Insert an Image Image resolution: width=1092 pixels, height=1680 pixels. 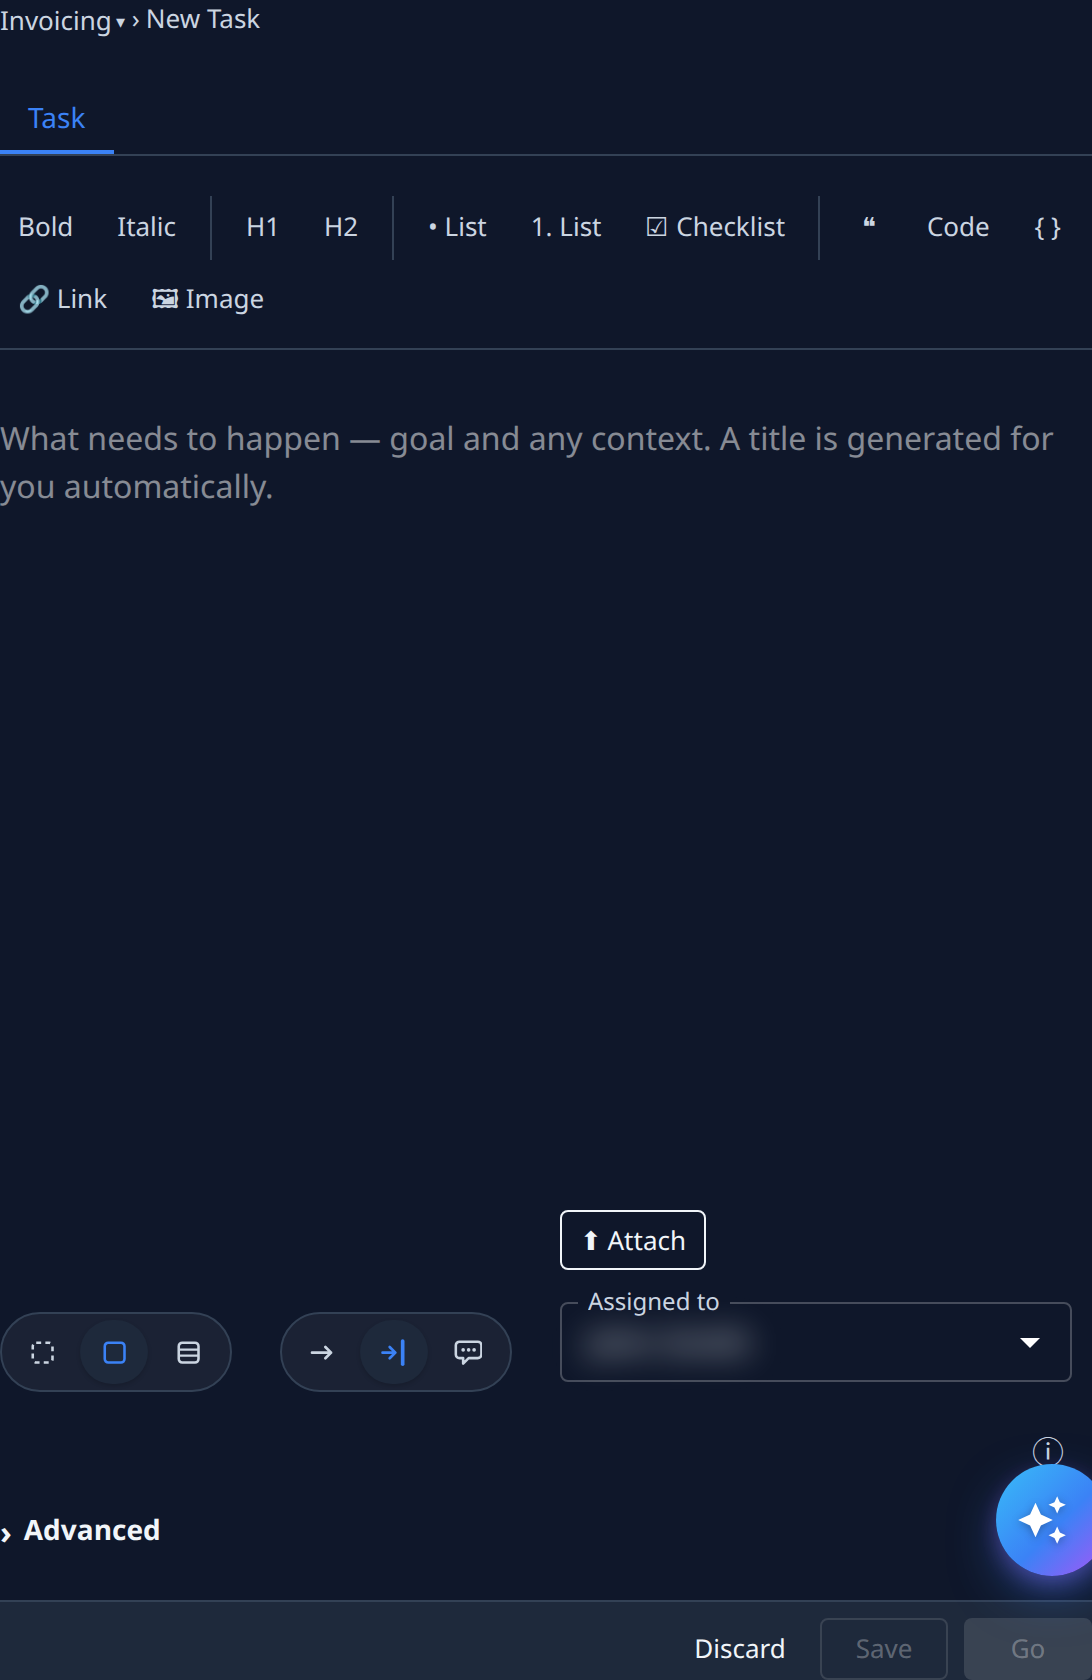208,299
